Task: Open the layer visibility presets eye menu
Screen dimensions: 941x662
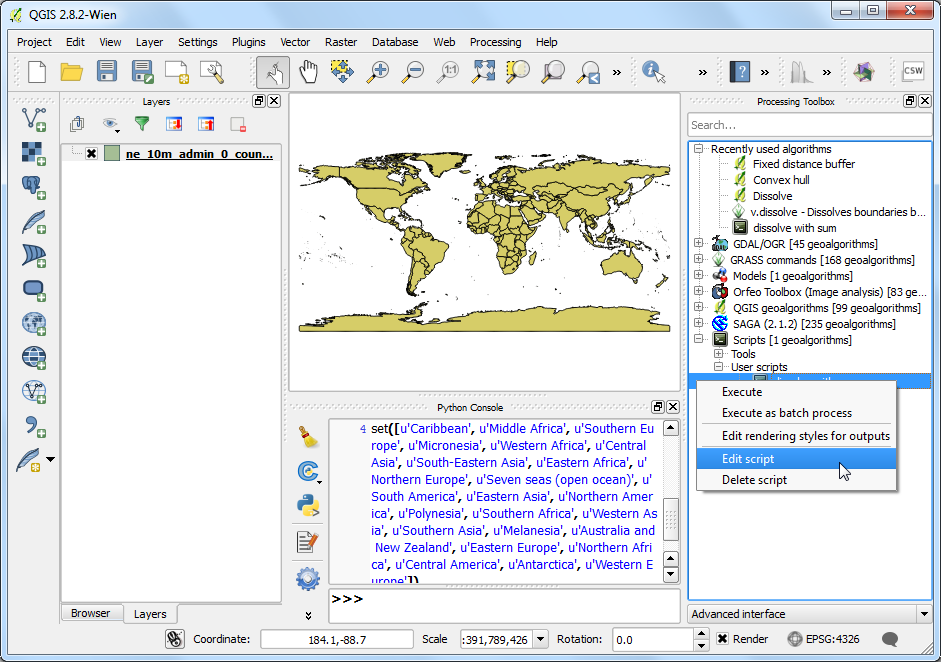Action: pyautogui.click(x=110, y=124)
